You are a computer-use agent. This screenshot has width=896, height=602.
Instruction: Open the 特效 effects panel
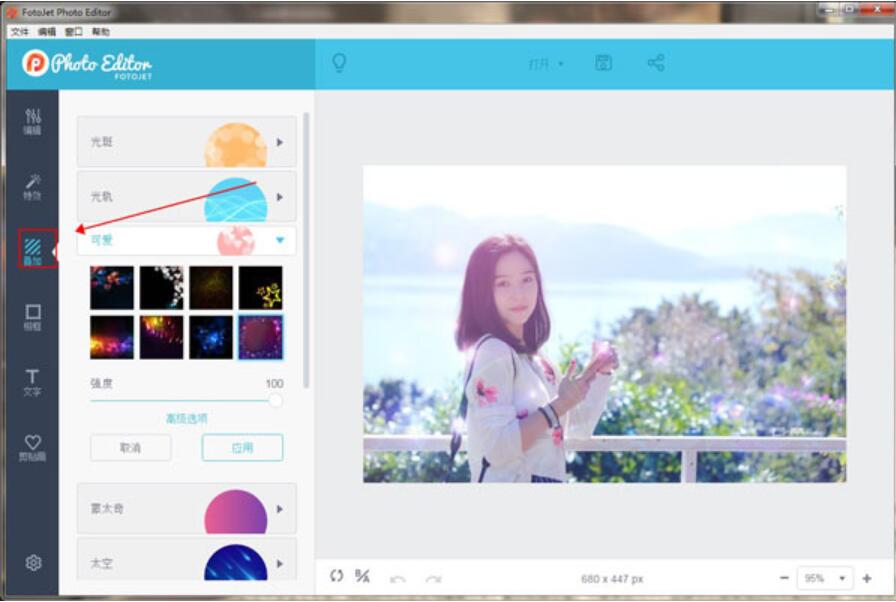pyautogui.click(x=34, y=184)
